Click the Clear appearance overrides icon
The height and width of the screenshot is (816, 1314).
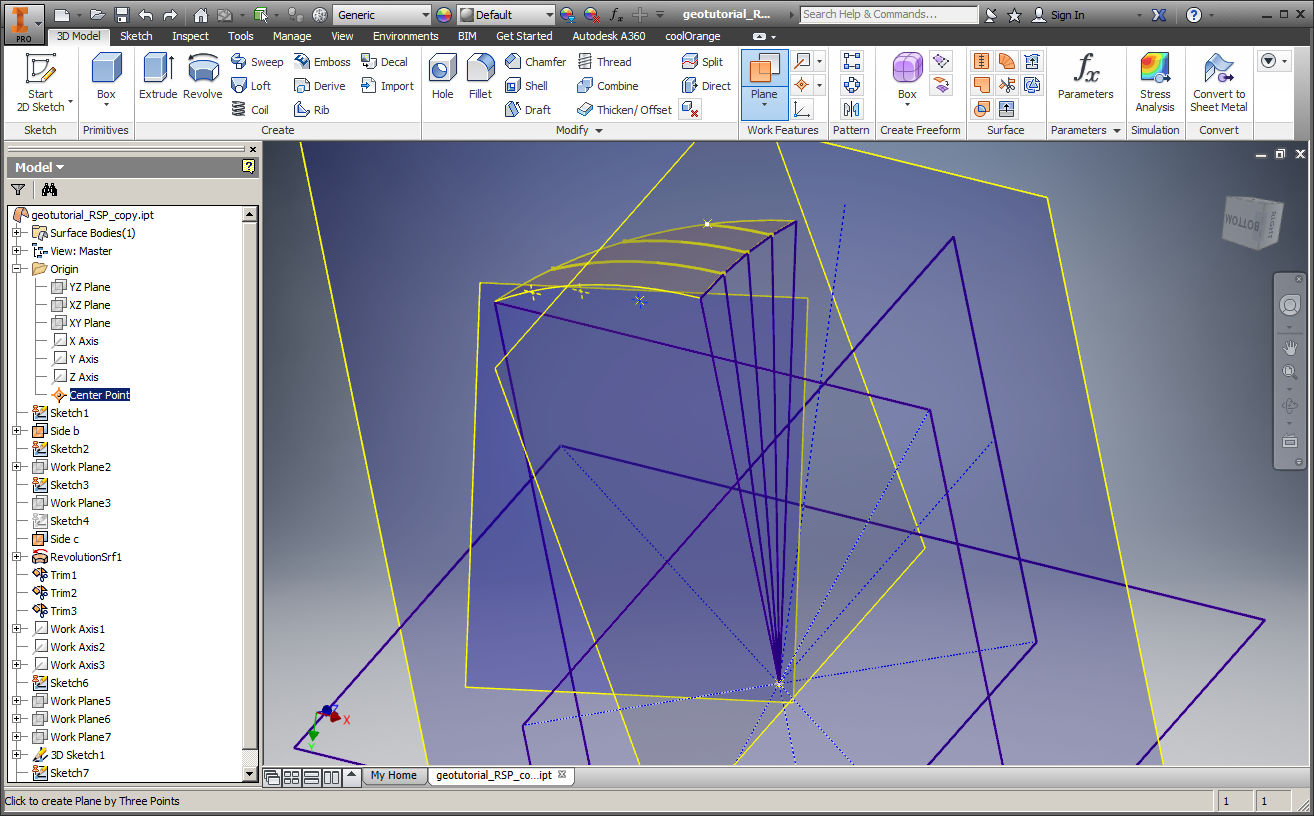(x=592, y=15)
